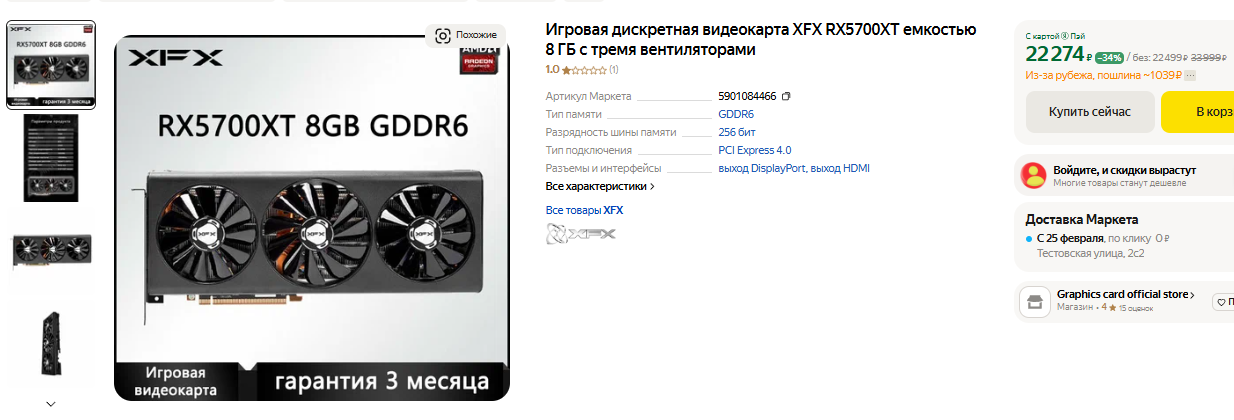This screenshot has width=1234, height=420.
Task: Open the Graphics card store shop icon
Action: (1033, 300)
